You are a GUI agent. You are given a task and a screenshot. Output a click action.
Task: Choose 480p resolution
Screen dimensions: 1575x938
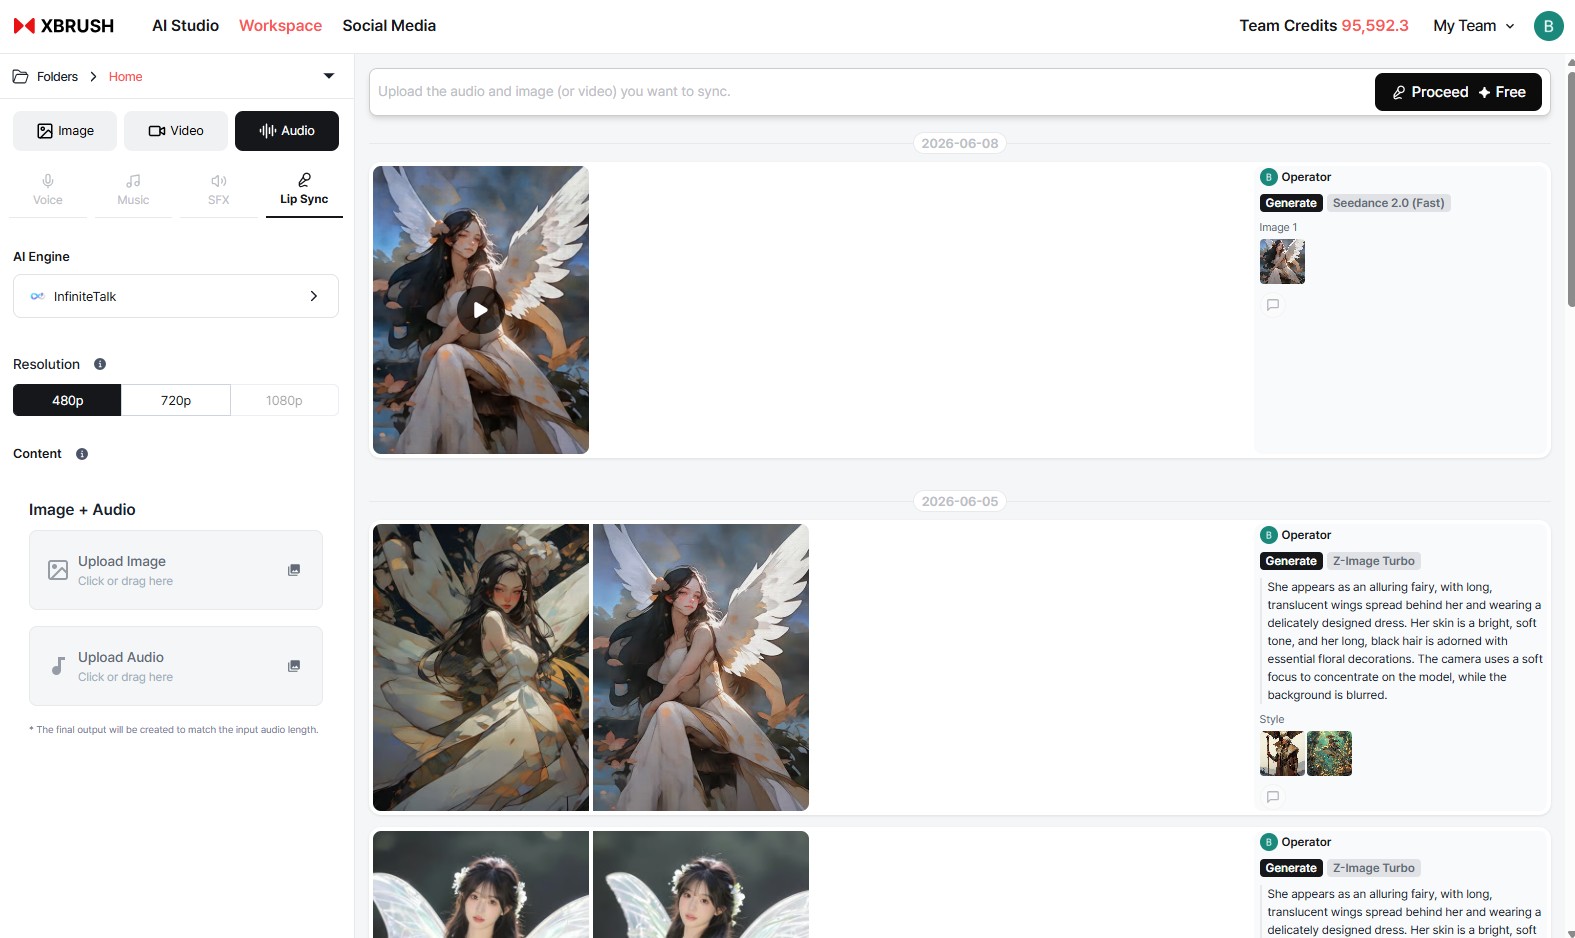point(67,400)
